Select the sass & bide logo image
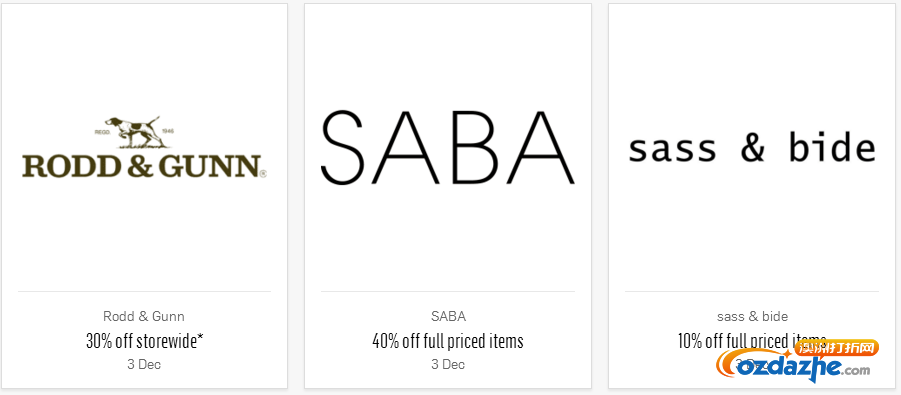Image resolution: width=901 pixels, height=395 pixels. 752,147
